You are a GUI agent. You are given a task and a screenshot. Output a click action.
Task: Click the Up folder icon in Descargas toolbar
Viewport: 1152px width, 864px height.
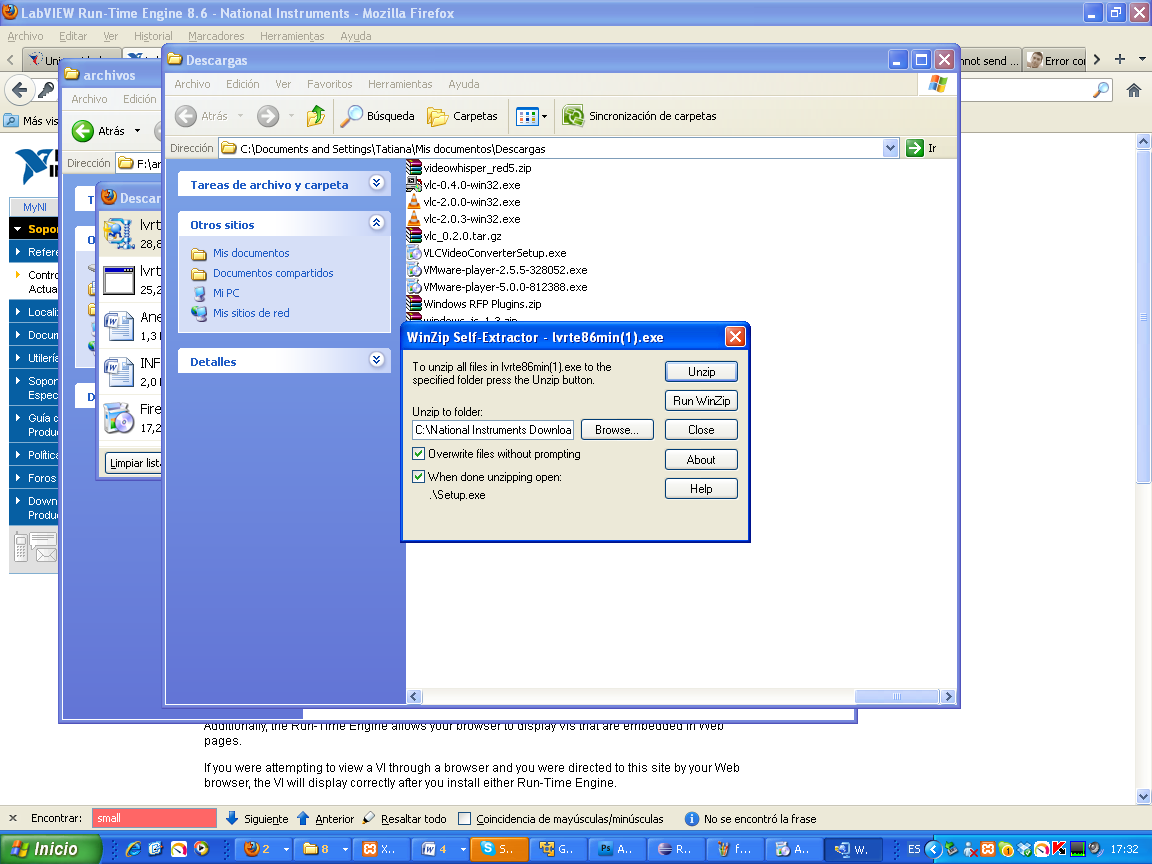316,116
